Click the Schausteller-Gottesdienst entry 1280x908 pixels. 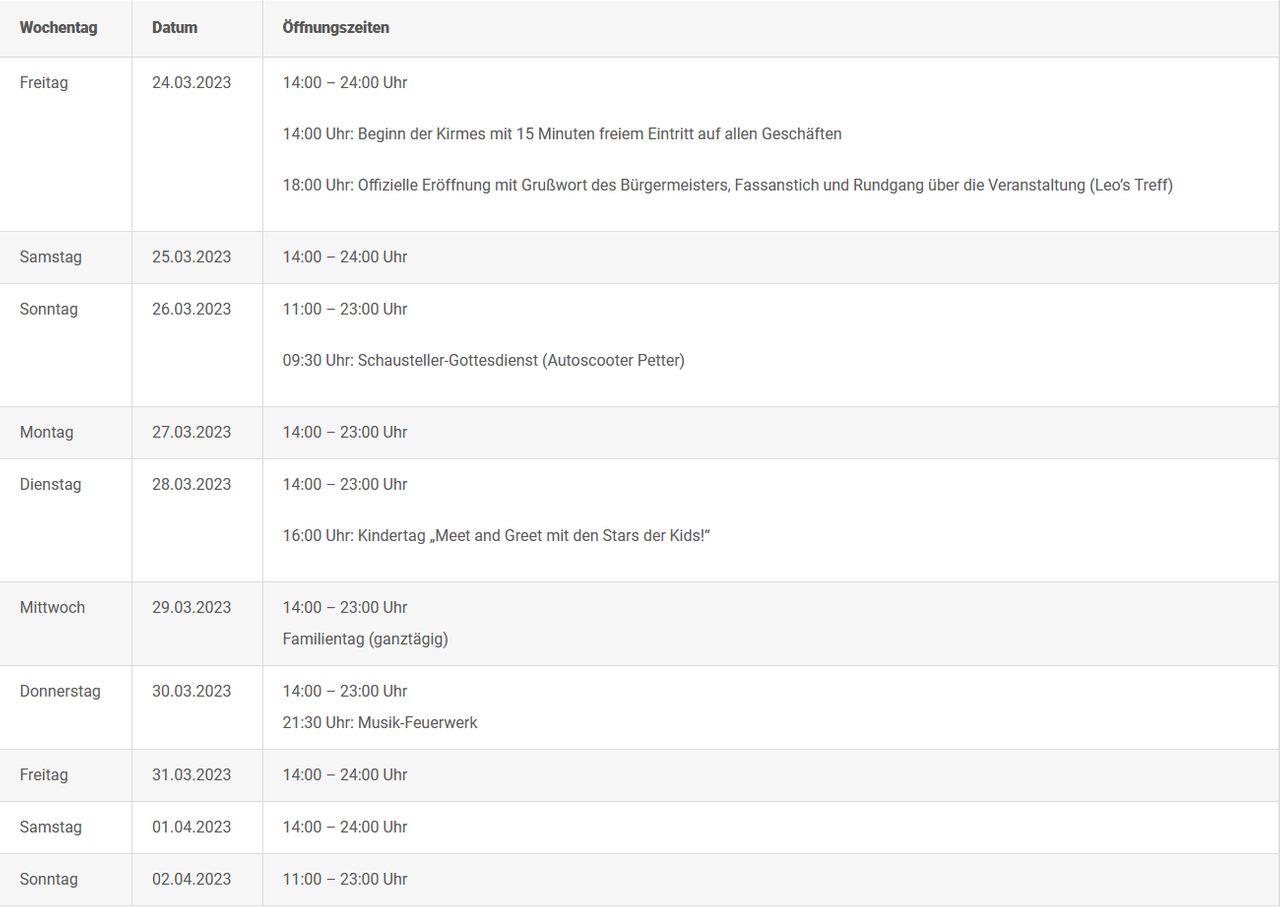coord(483,361)
